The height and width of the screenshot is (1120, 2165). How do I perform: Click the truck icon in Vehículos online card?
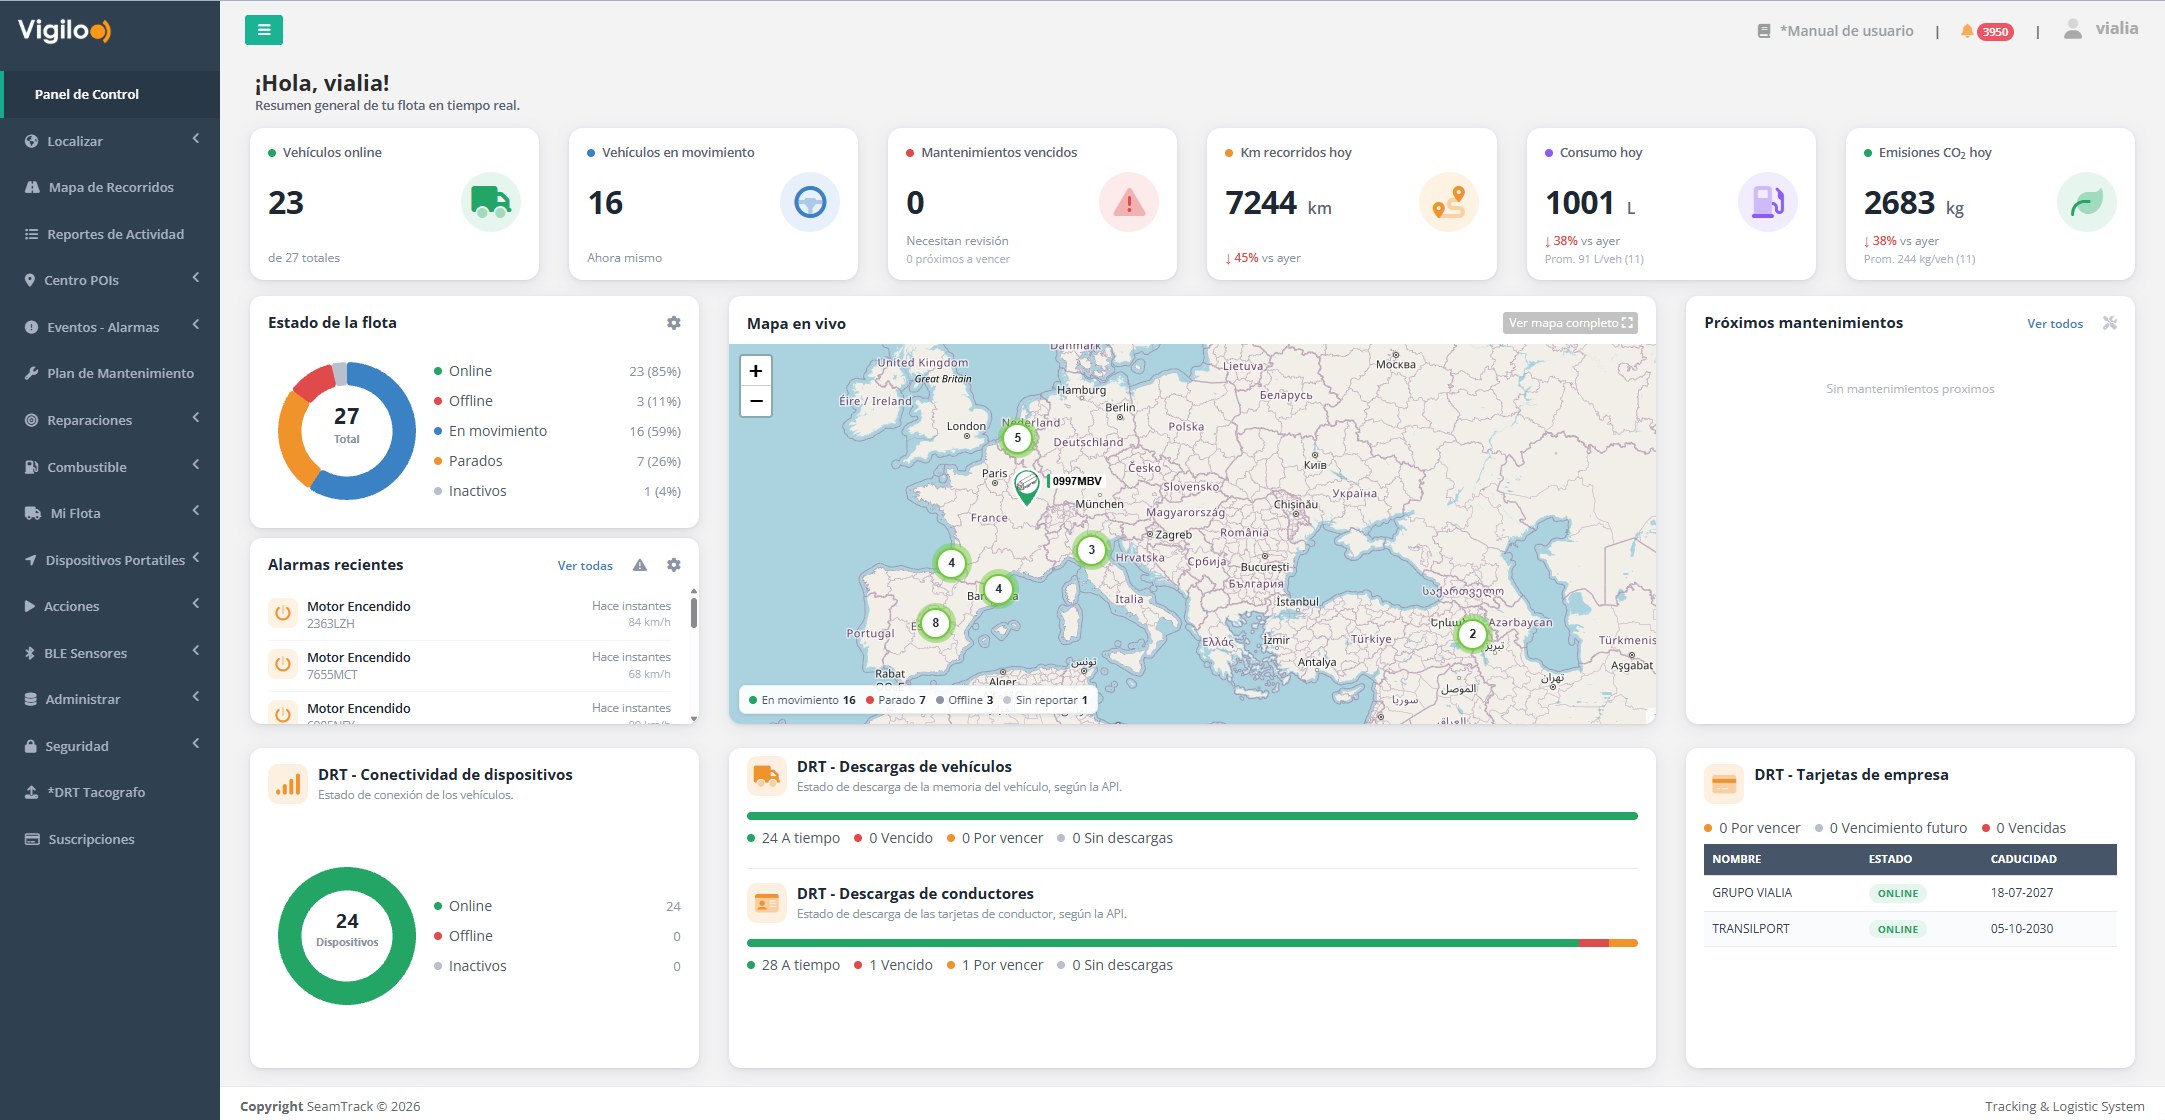tap(491, 202)
